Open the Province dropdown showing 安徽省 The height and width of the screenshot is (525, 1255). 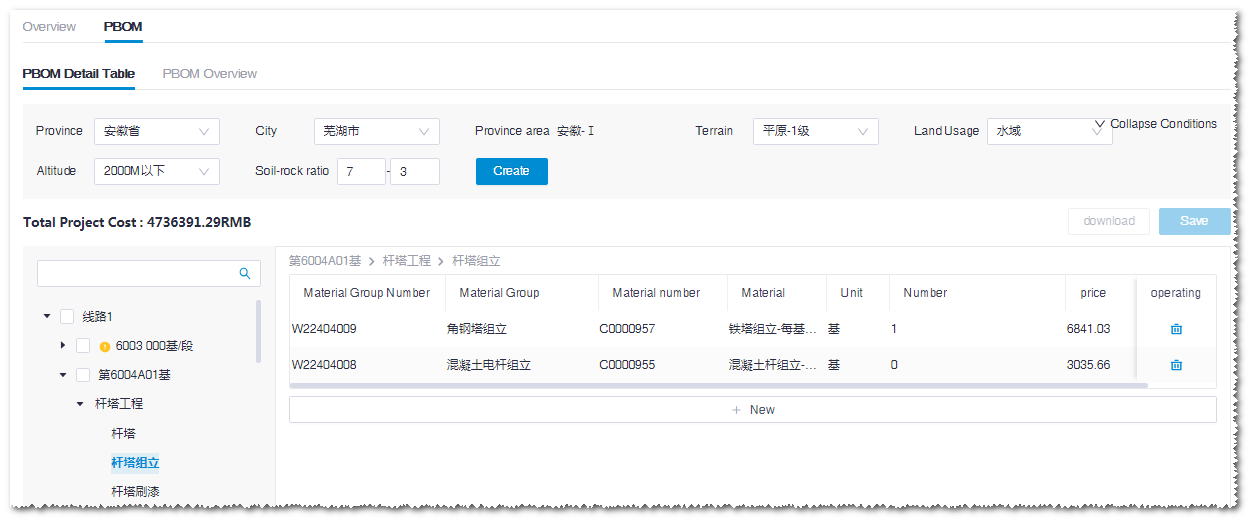(x=157, y=131)
